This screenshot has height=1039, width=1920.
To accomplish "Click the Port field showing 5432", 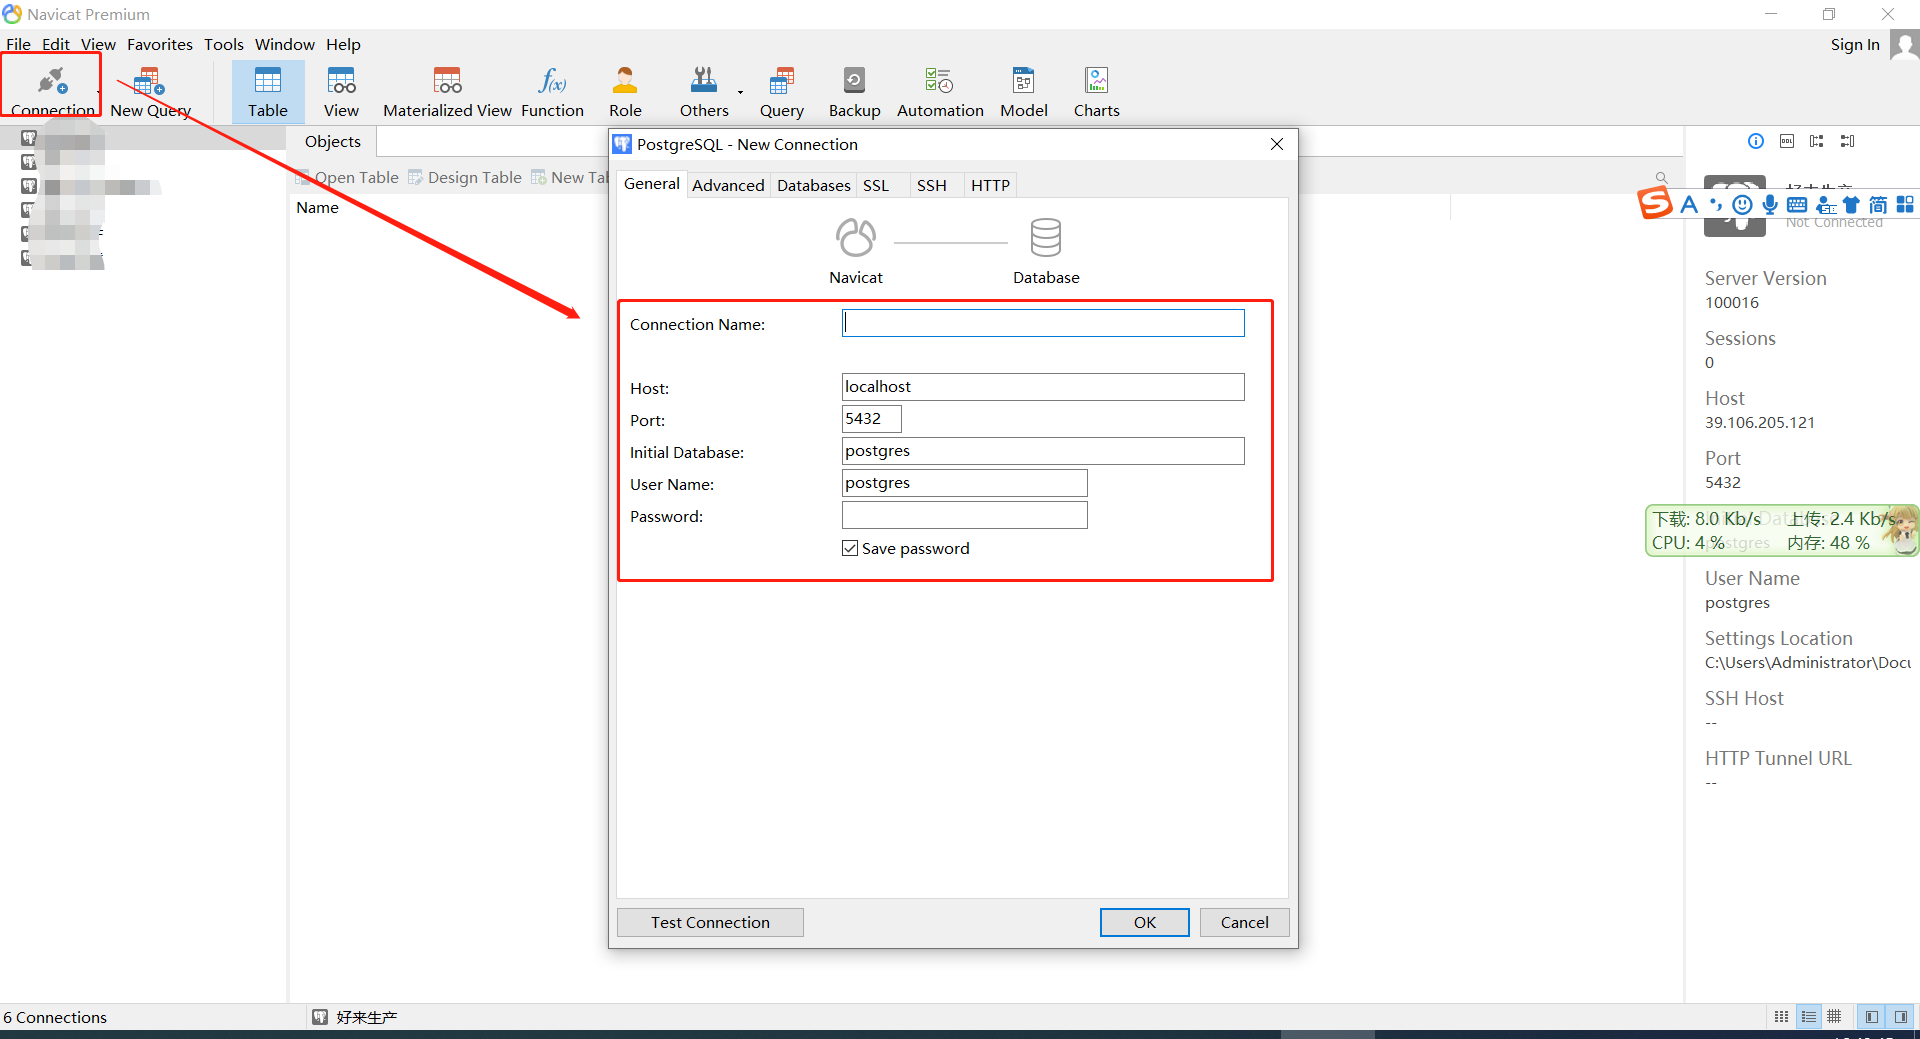I will pyautogui.click(x=872, y=419).
